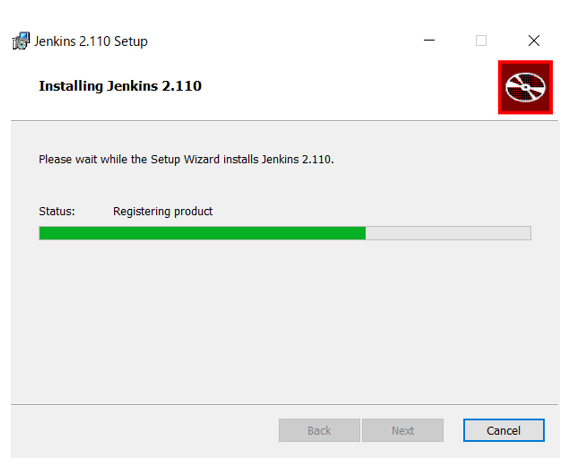Screen dimensions: 575x473
Task: Click the unfilled gray part of progress bar
Action: click(x=448, y=233)
